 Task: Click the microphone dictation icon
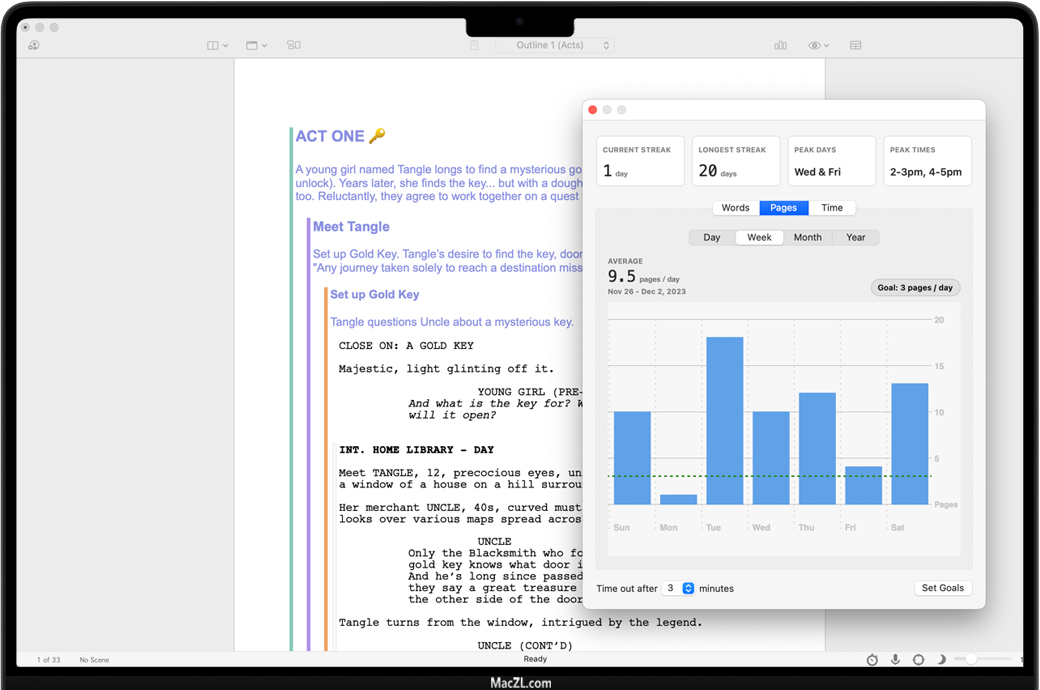895,659
